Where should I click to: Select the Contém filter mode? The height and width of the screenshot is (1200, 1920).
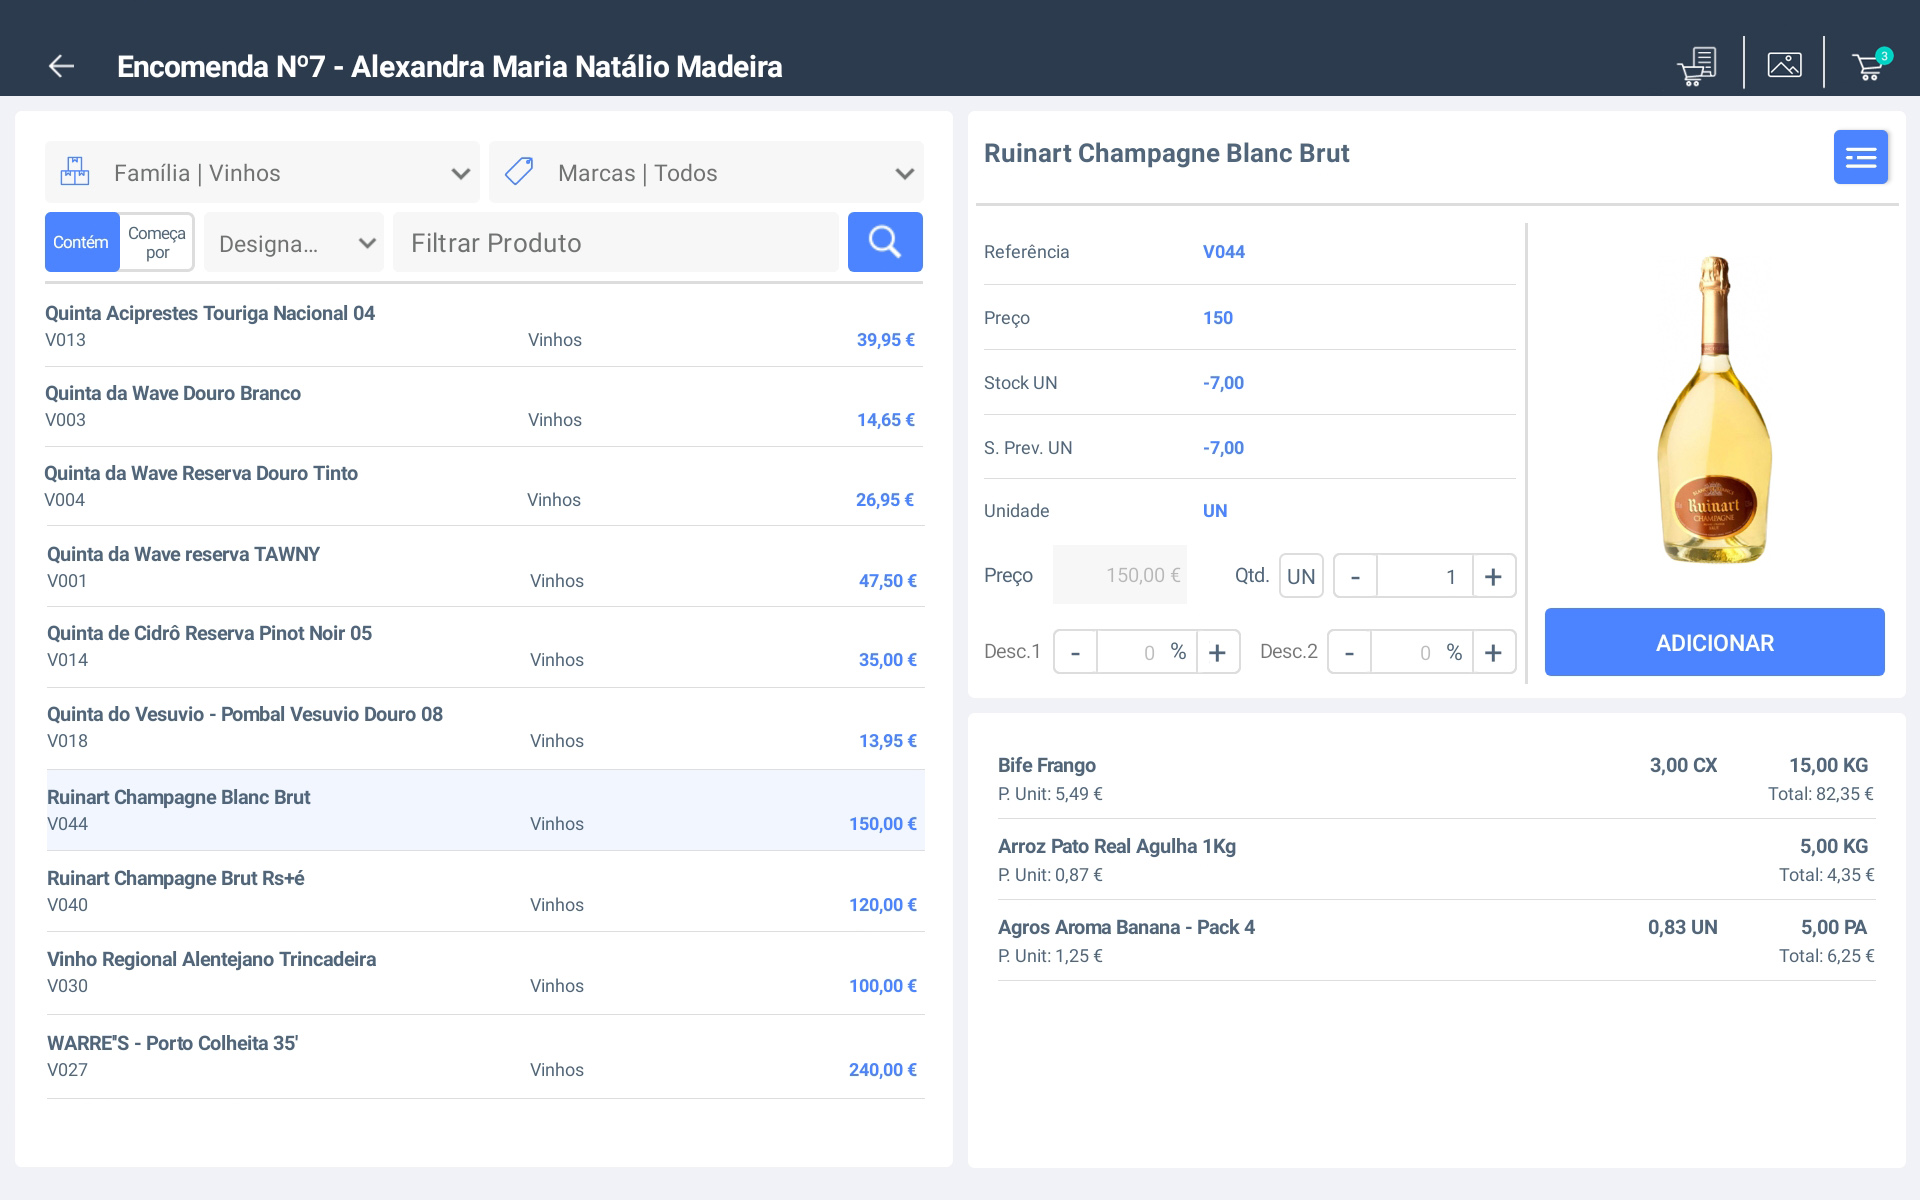[x=81, y=242]
